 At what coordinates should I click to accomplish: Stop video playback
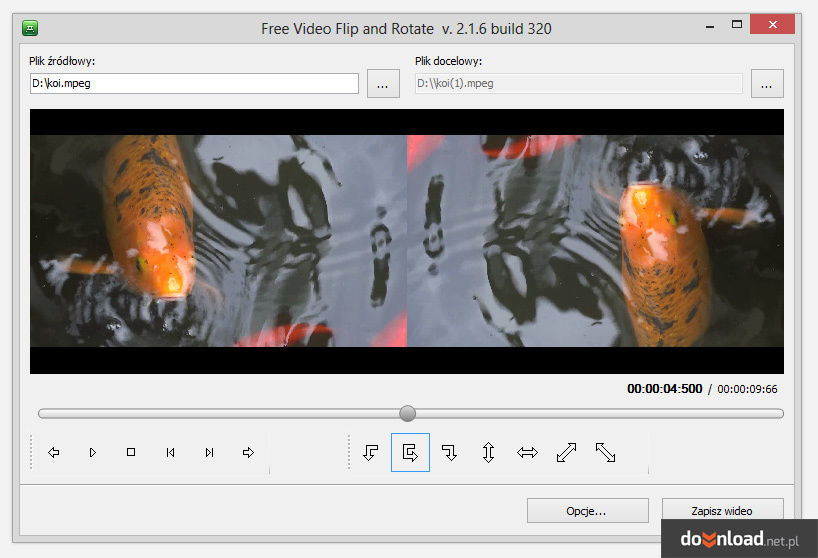[x=131, y=452]
